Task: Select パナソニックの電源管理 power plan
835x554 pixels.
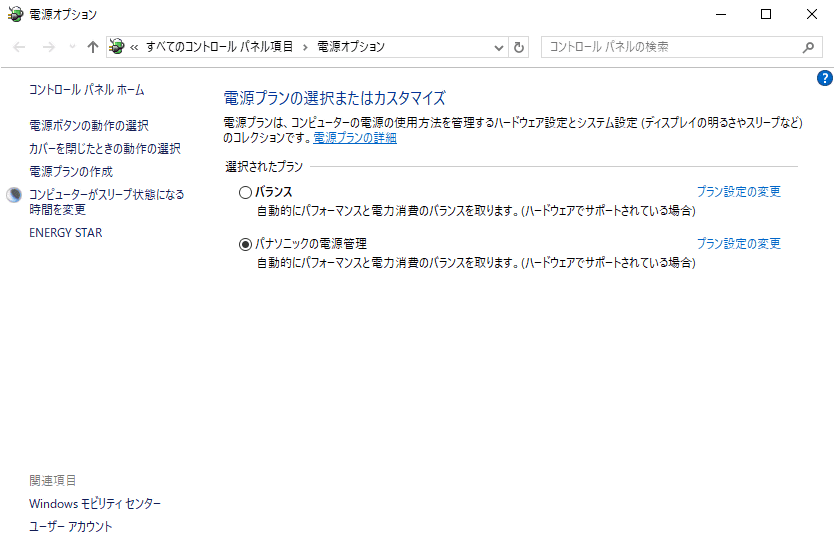Action: click(245, 244)
